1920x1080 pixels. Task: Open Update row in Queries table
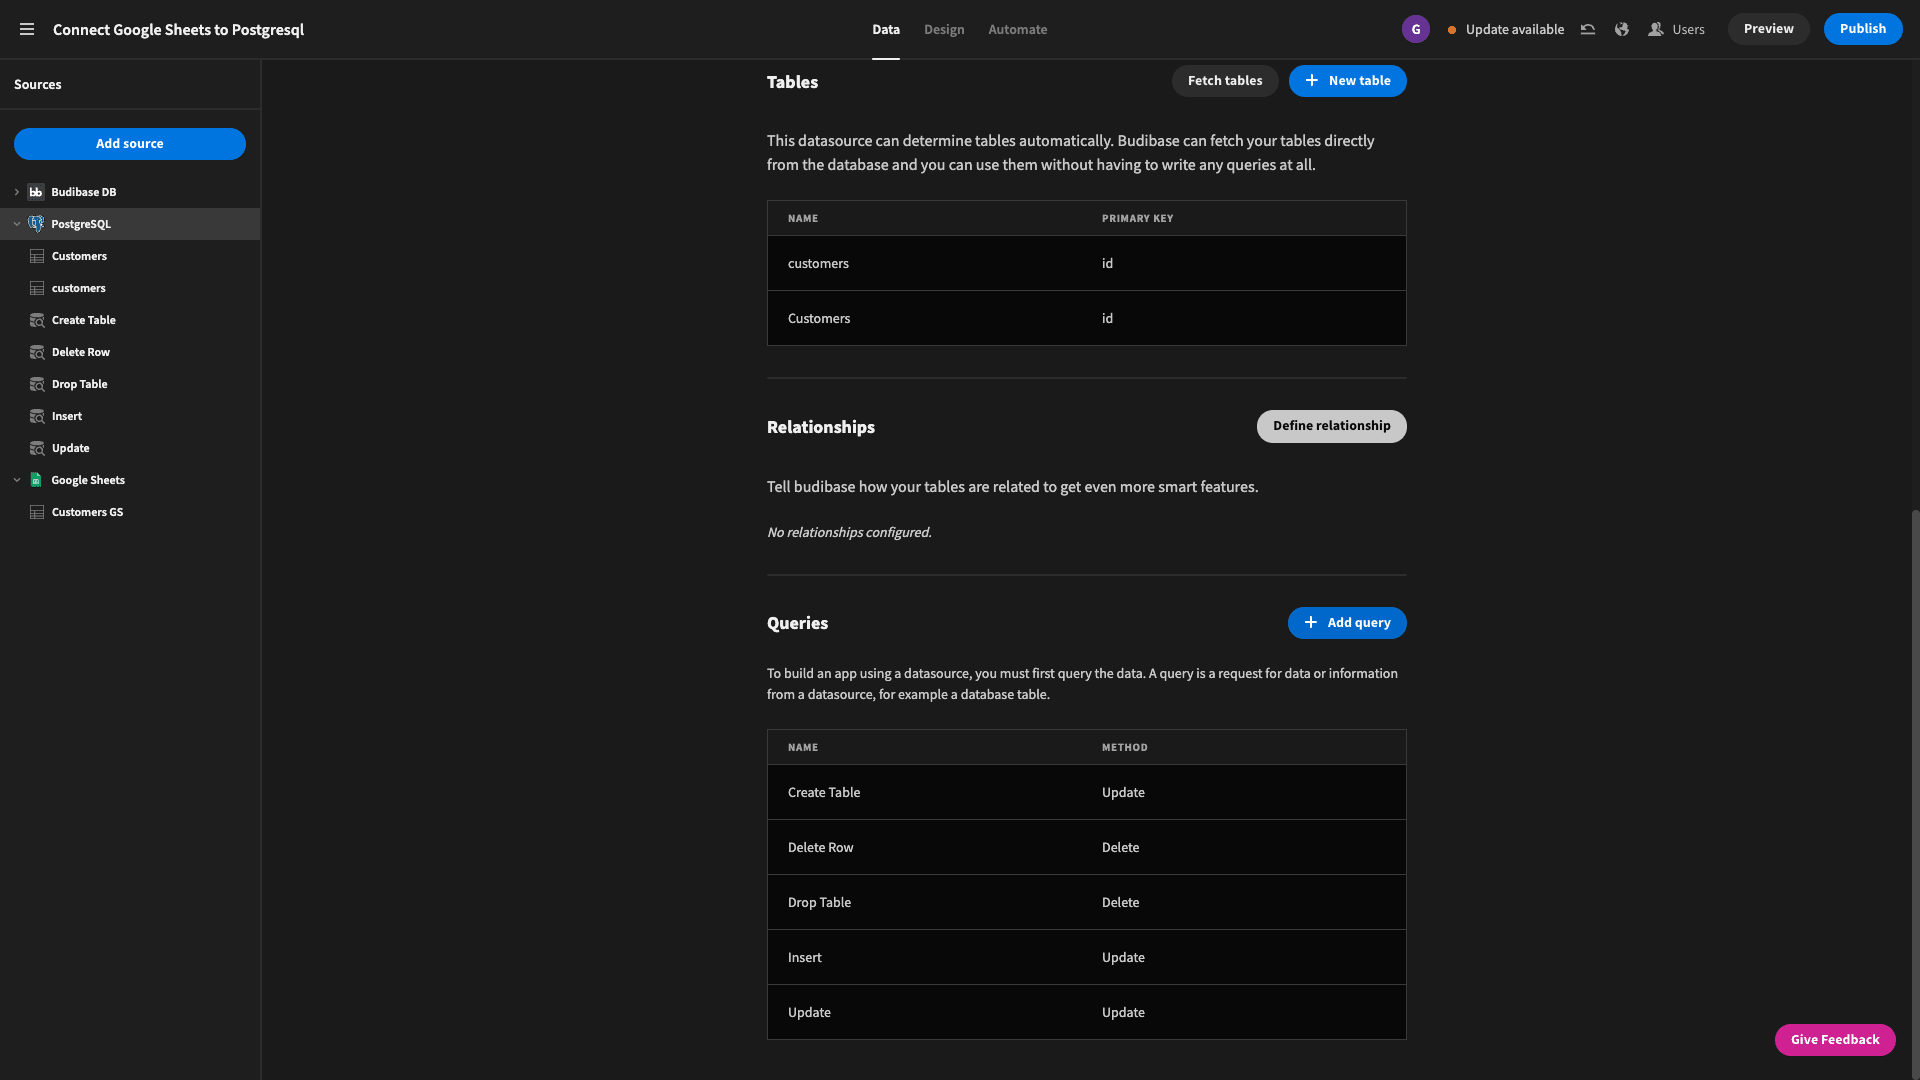(1086, 1012)
